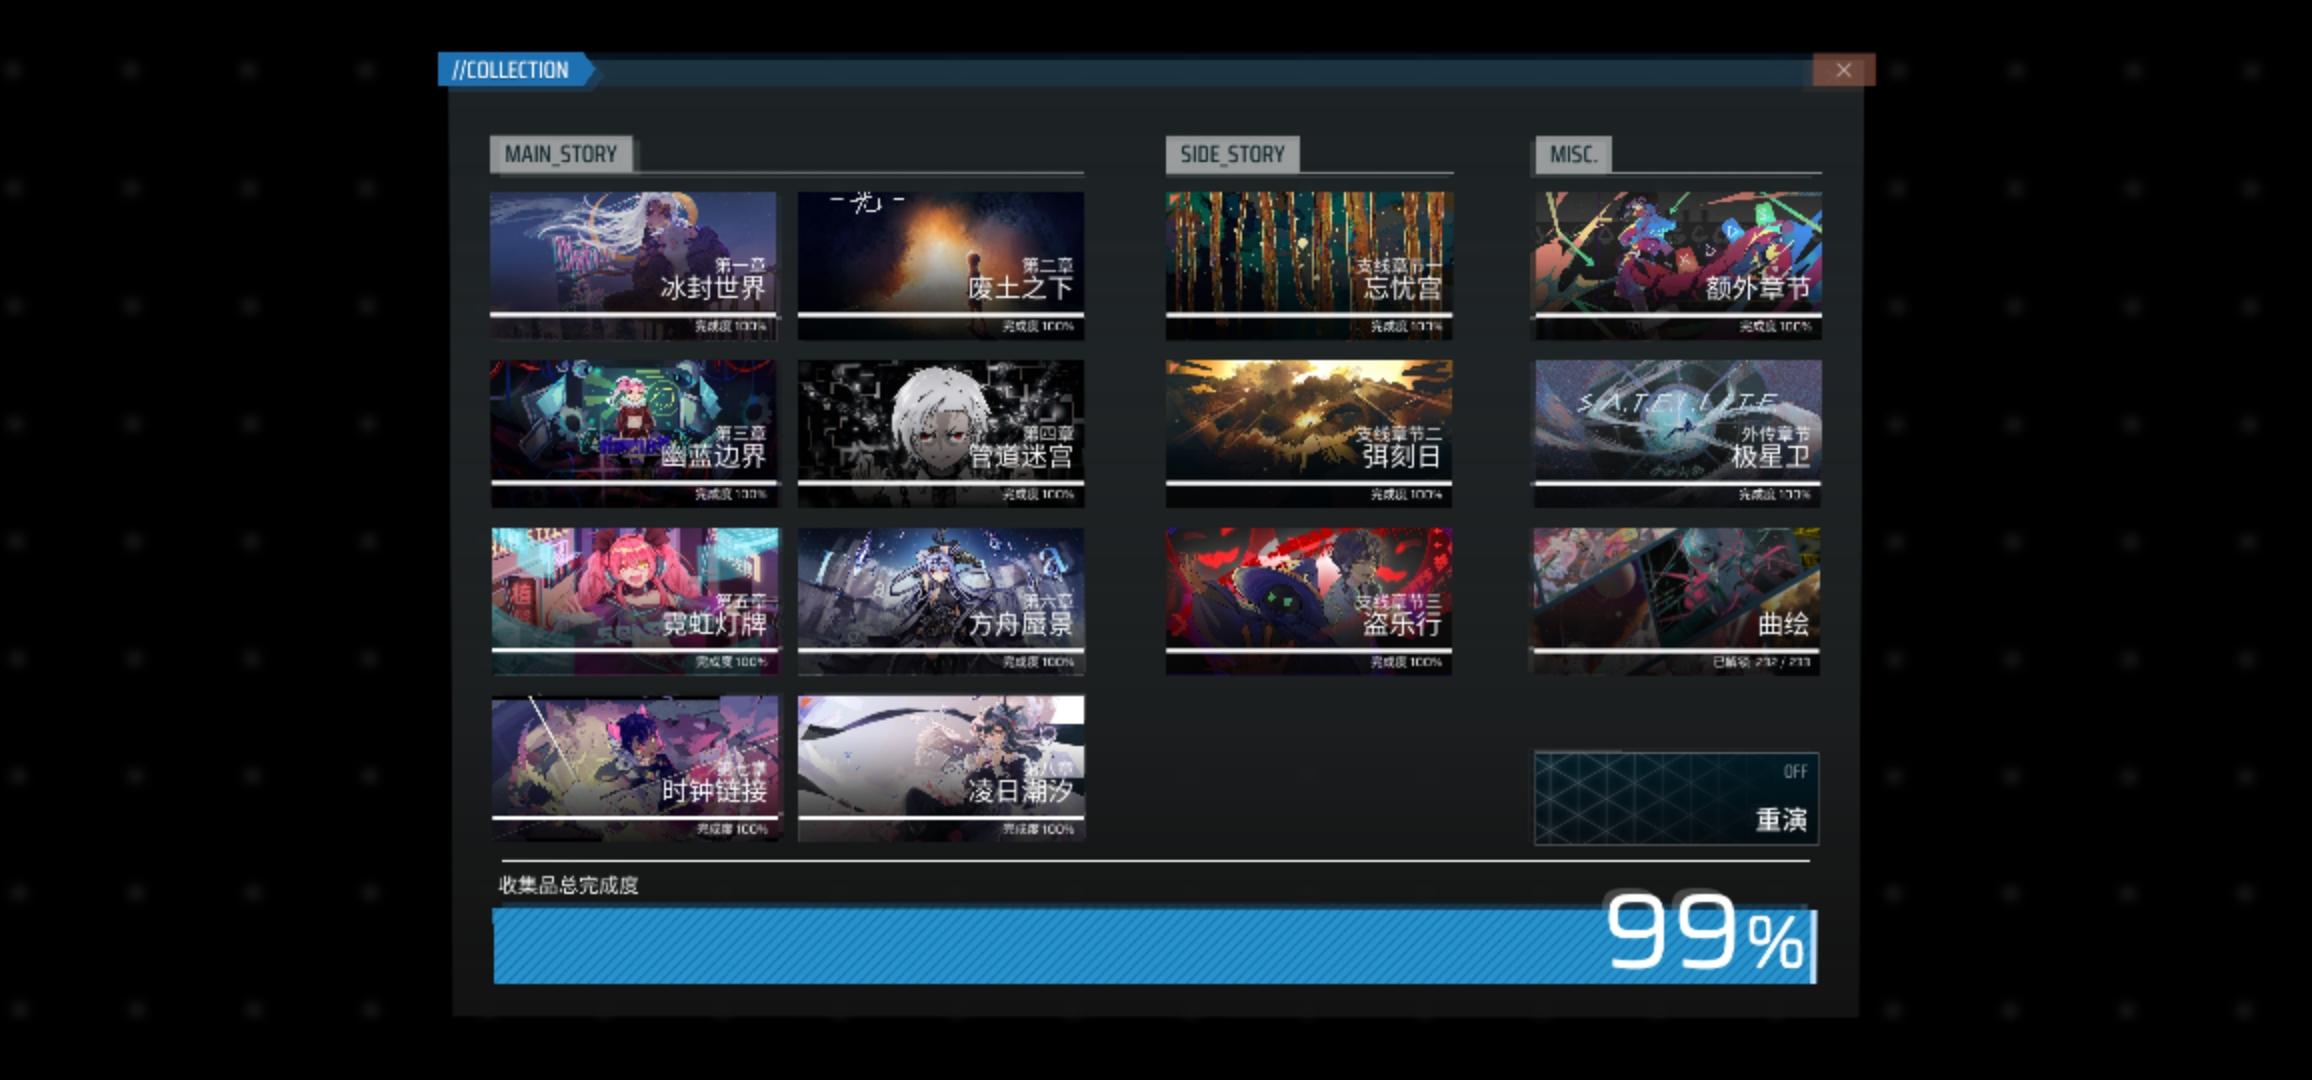
Task: Open the 霓虹灯牌 chapter five card
Action: pos(634,601)
